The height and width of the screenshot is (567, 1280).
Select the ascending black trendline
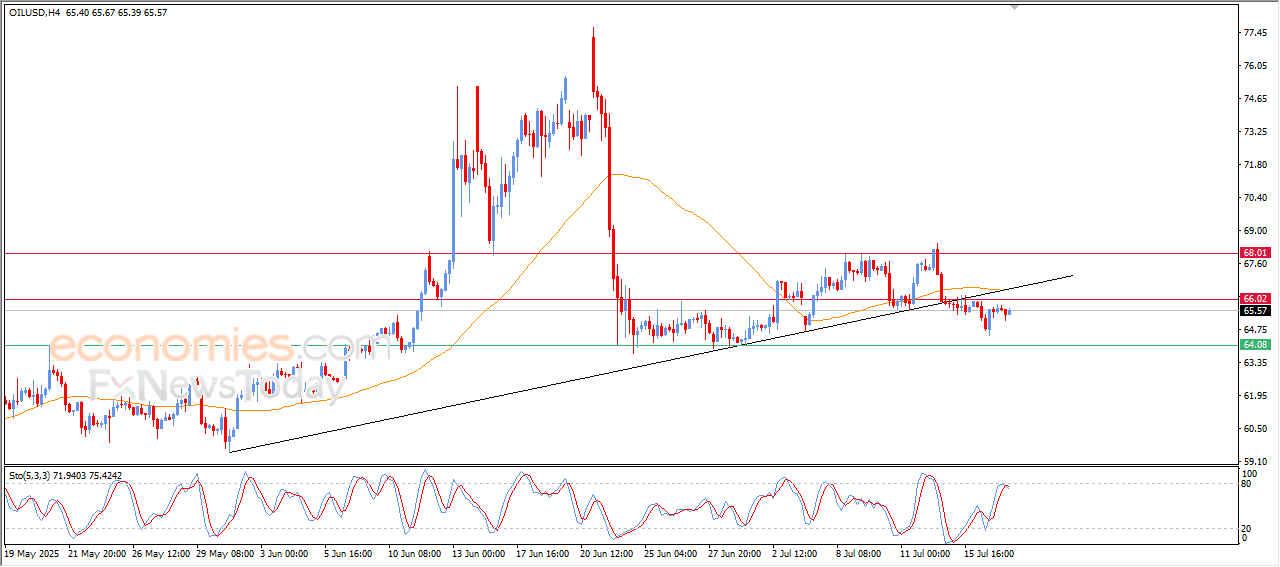pyautogui.click(x=650, y=364)
